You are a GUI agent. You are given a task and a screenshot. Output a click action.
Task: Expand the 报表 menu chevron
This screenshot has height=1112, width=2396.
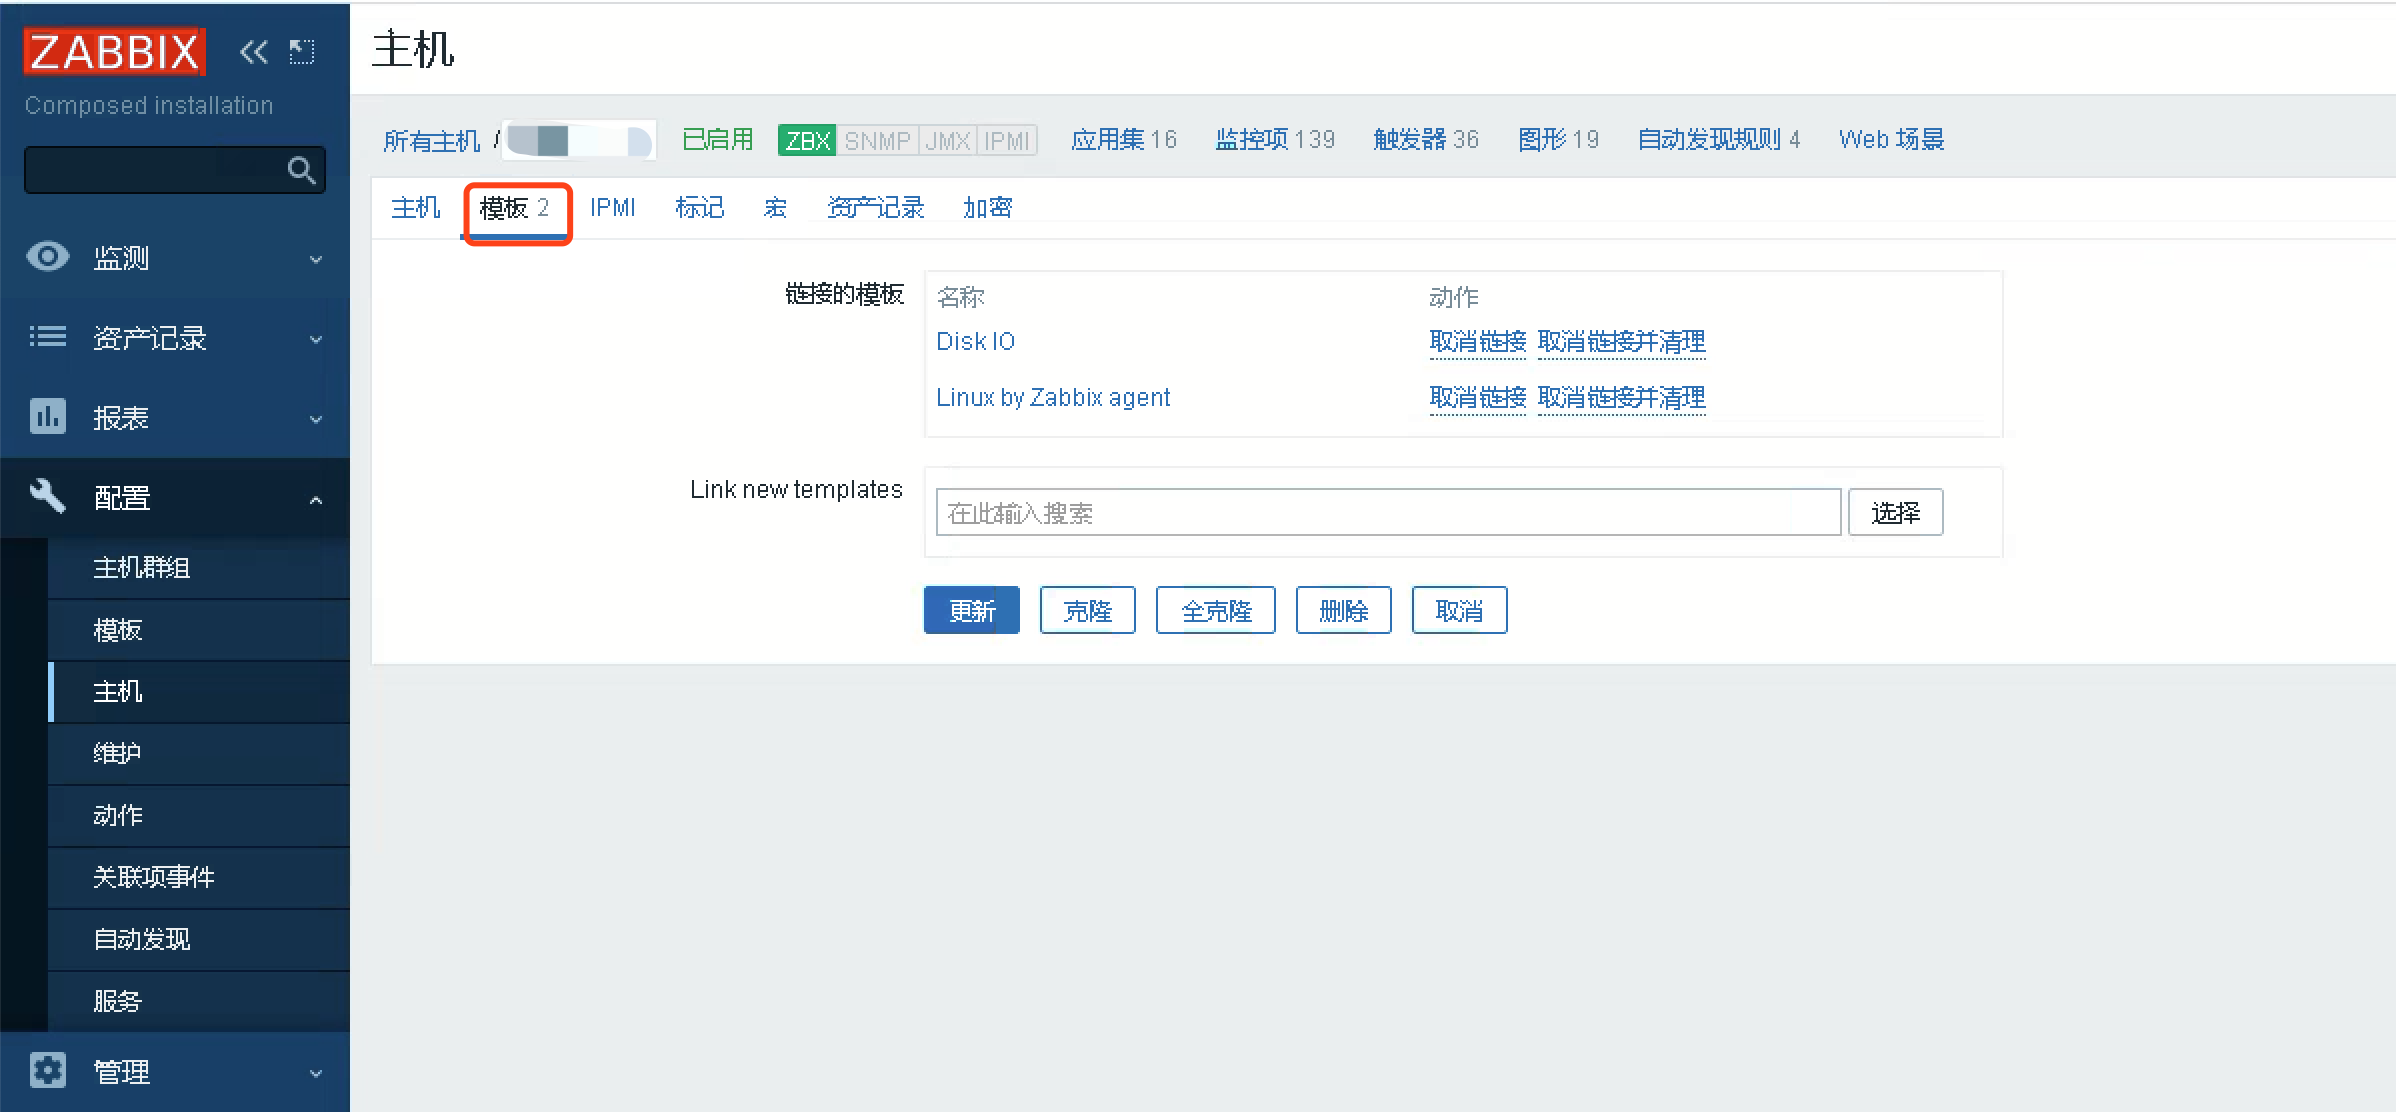(316, 419)
